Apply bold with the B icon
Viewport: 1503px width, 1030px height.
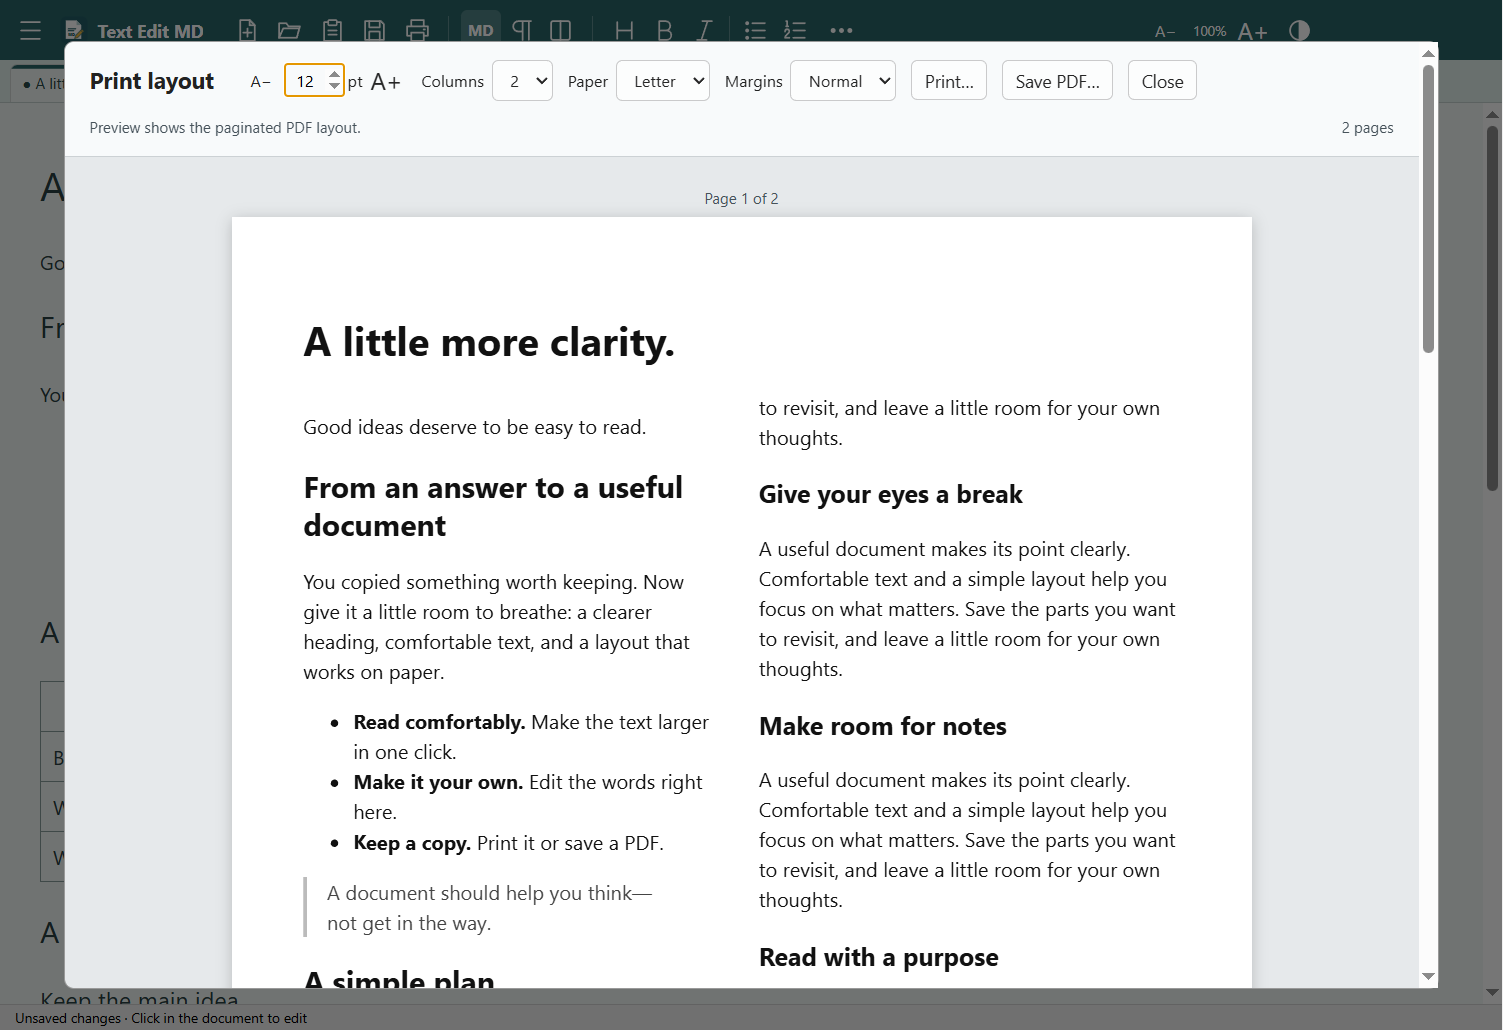click(x=665, y=31)
